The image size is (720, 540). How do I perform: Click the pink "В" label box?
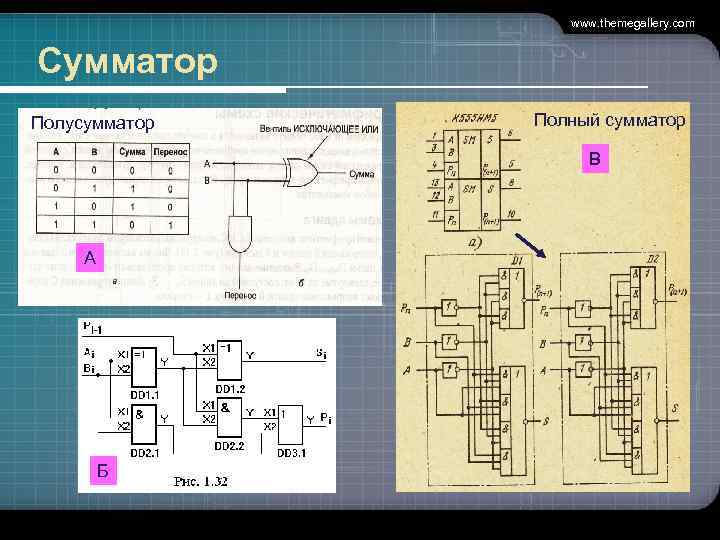pos(595,158)
